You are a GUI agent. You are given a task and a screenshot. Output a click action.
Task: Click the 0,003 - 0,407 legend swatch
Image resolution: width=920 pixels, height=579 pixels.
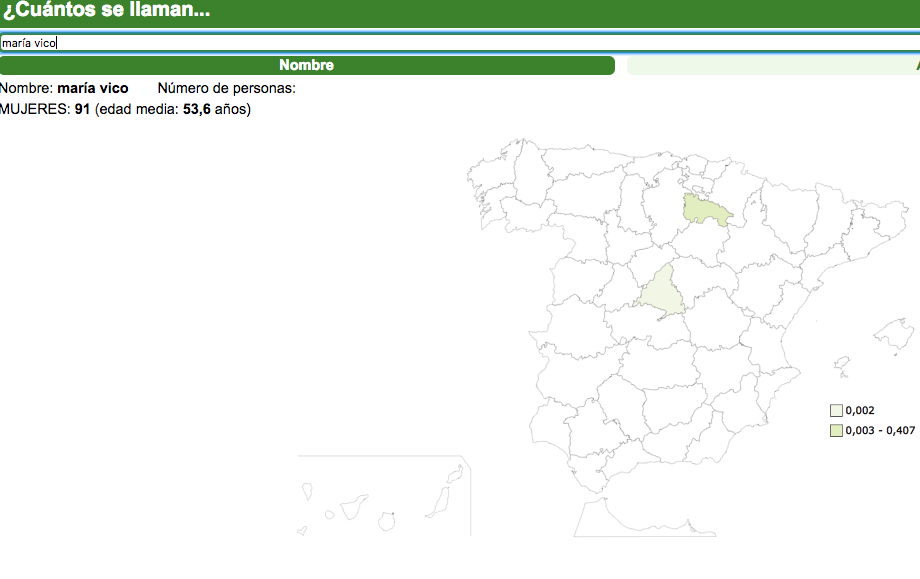(x=836, y=430)
